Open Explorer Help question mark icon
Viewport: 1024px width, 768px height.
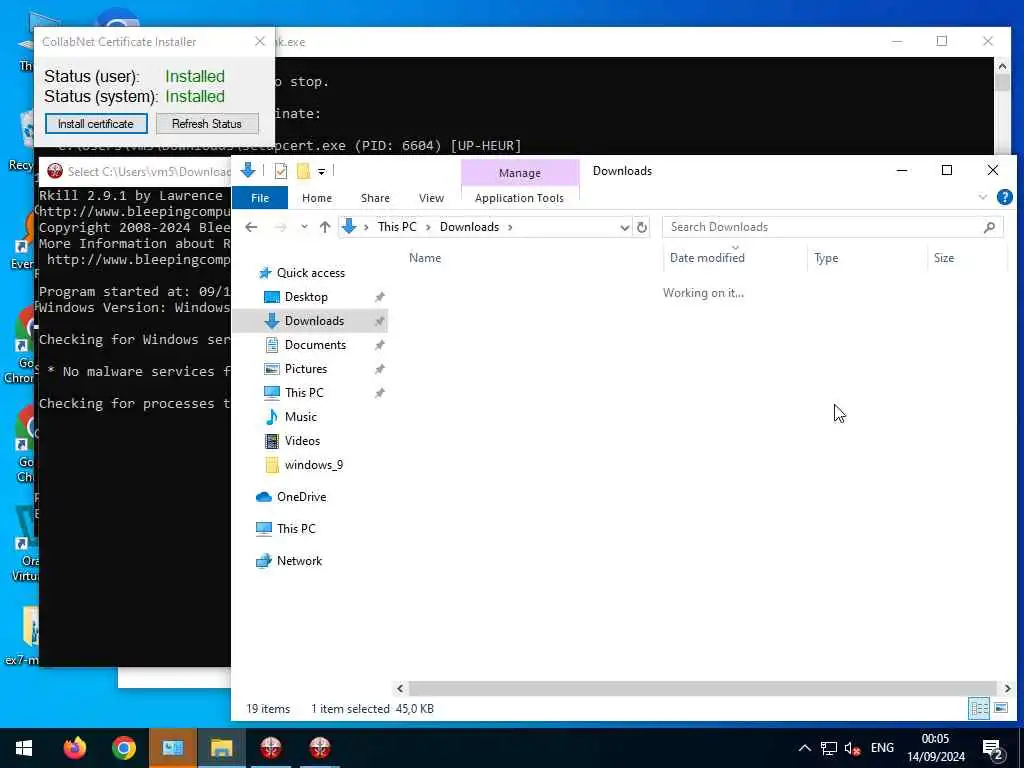pos(1004,197)
